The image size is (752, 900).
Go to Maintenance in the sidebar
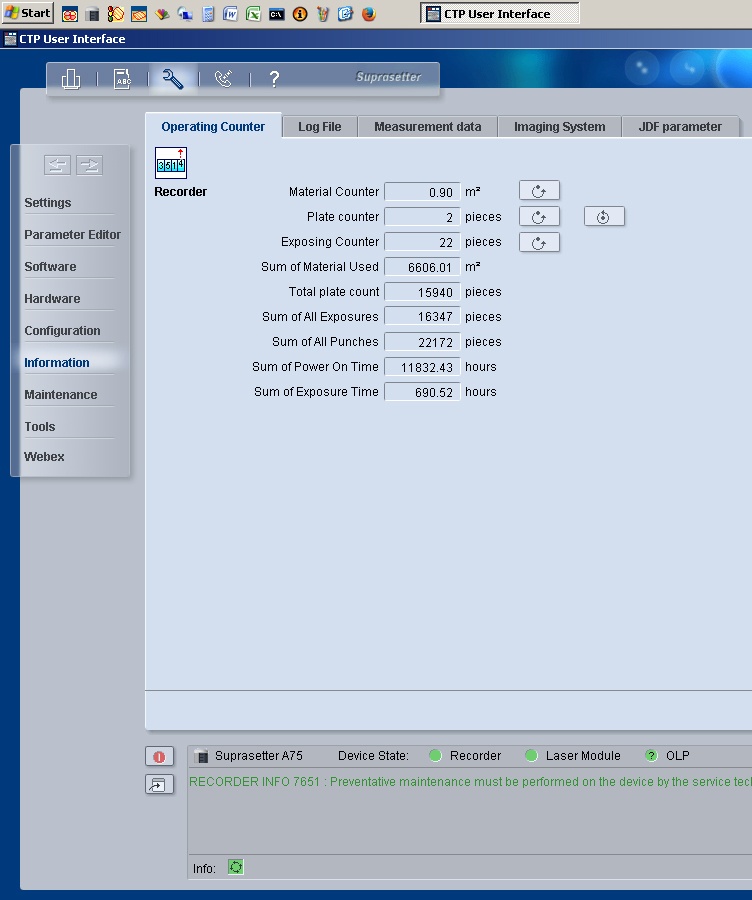[61, 395]
